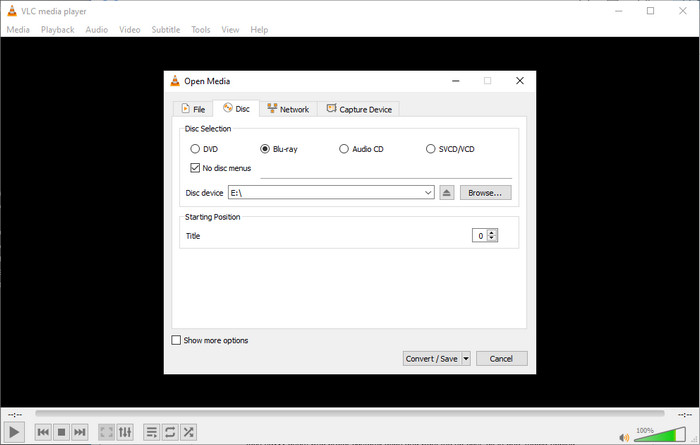
Task: Enable Show more options checkbox
Action: click(x=176, y=340)
